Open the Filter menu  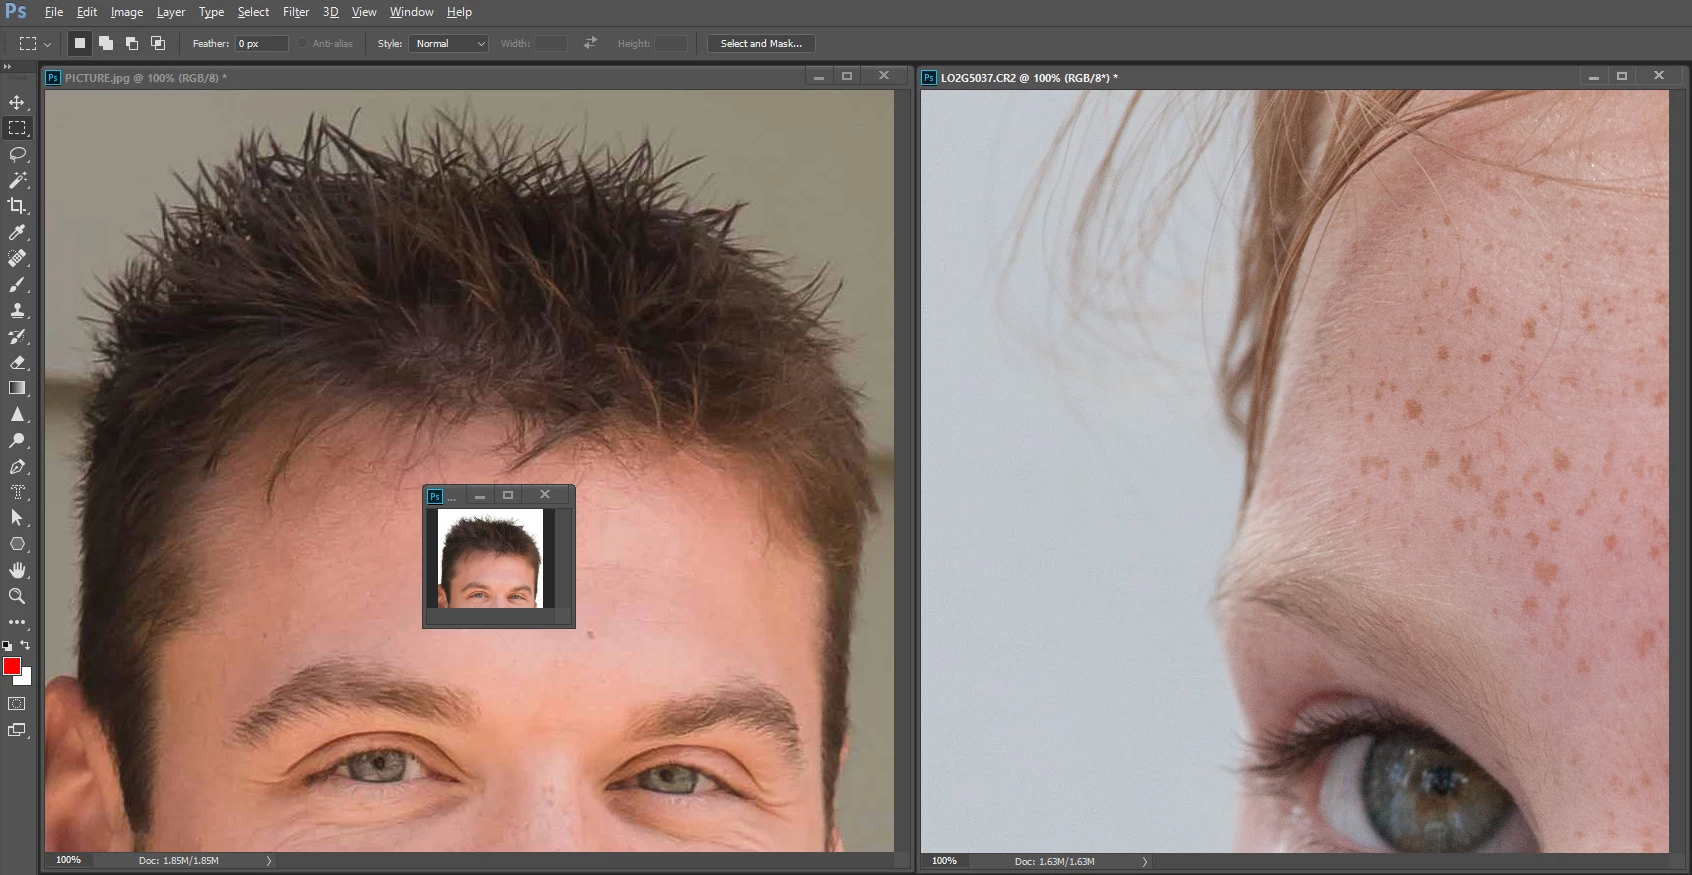(295, 12)
